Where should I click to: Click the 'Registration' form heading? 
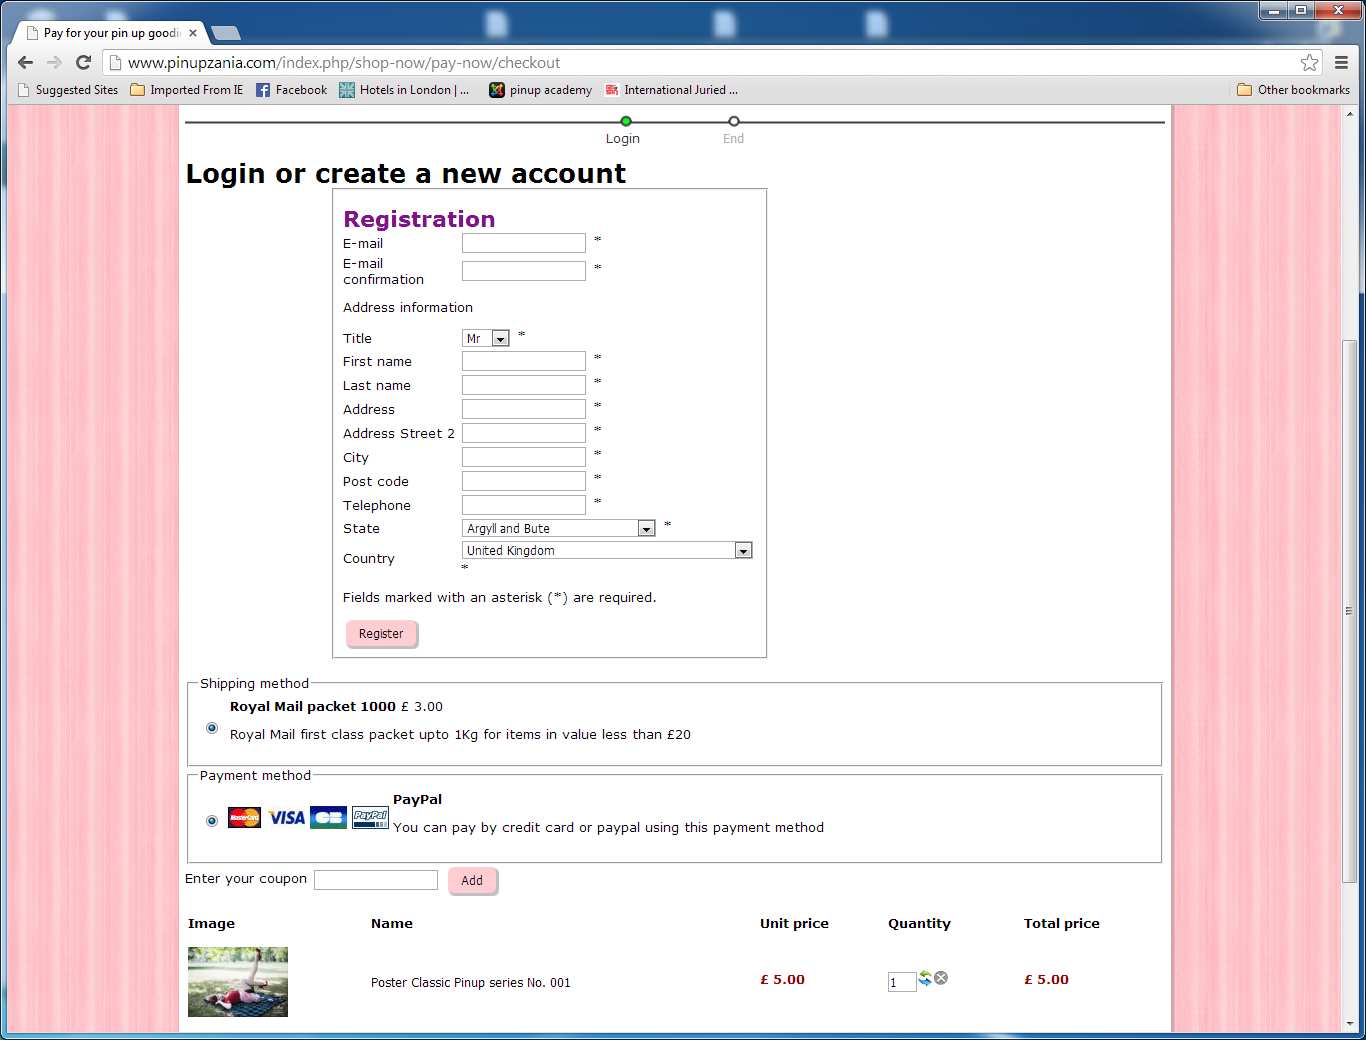419,219
